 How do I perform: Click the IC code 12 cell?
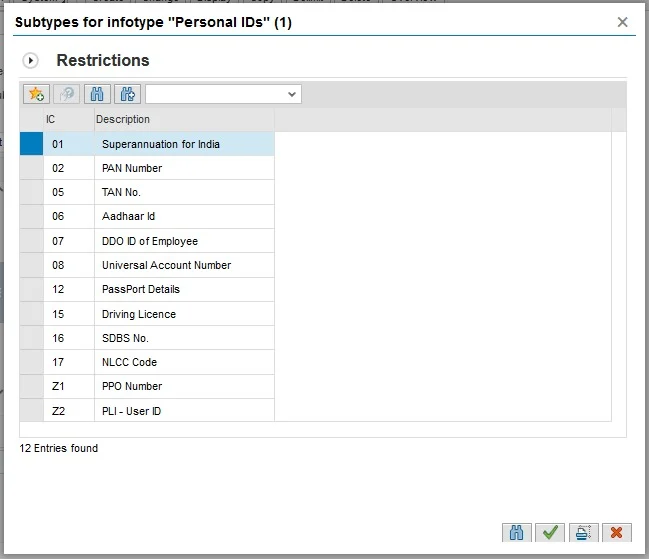(x=69, y=289)
